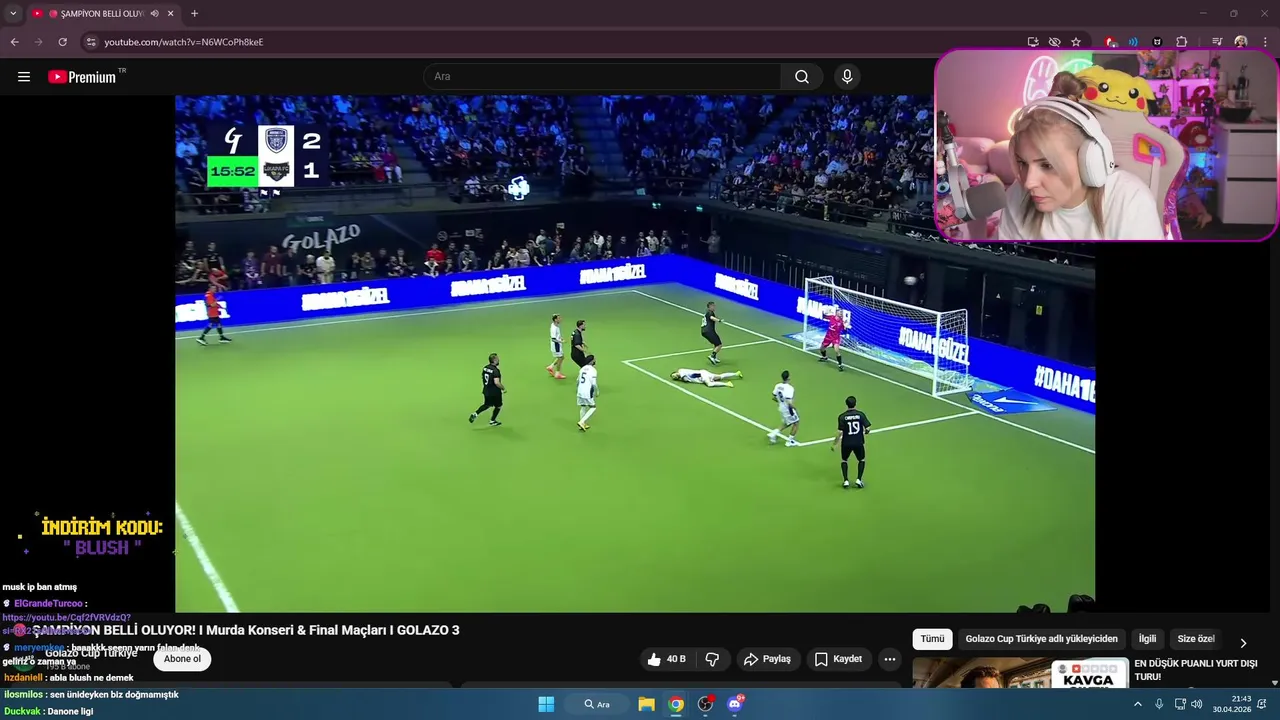Open a new browser tab
This screenshot has width=1280, height=720.
[x=194, y=13]
